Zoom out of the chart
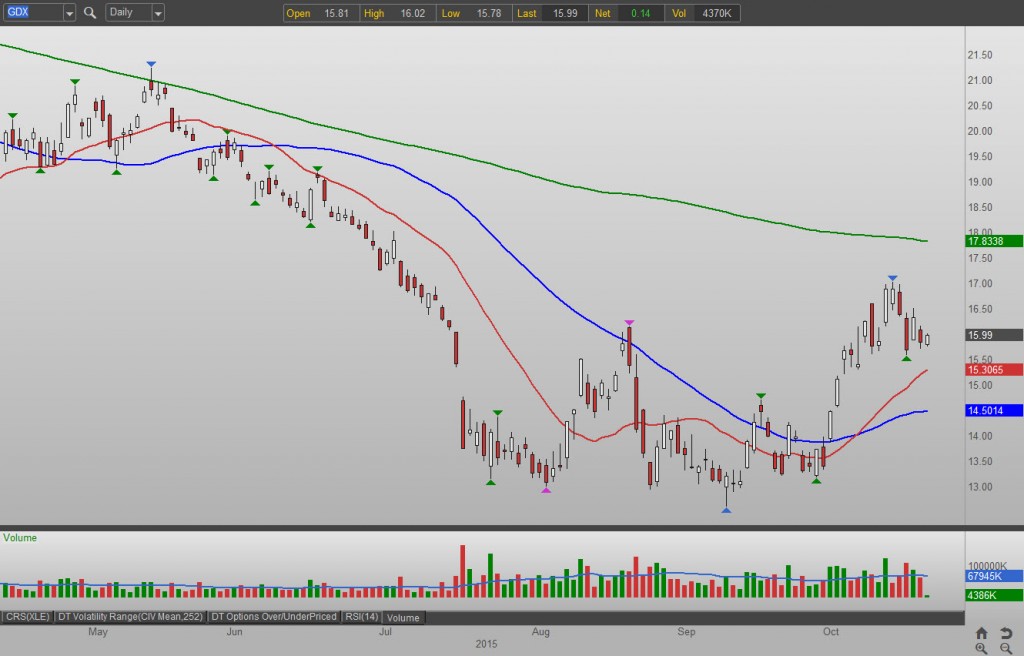The image size is (1024, 656). (x=1006, y=648)
